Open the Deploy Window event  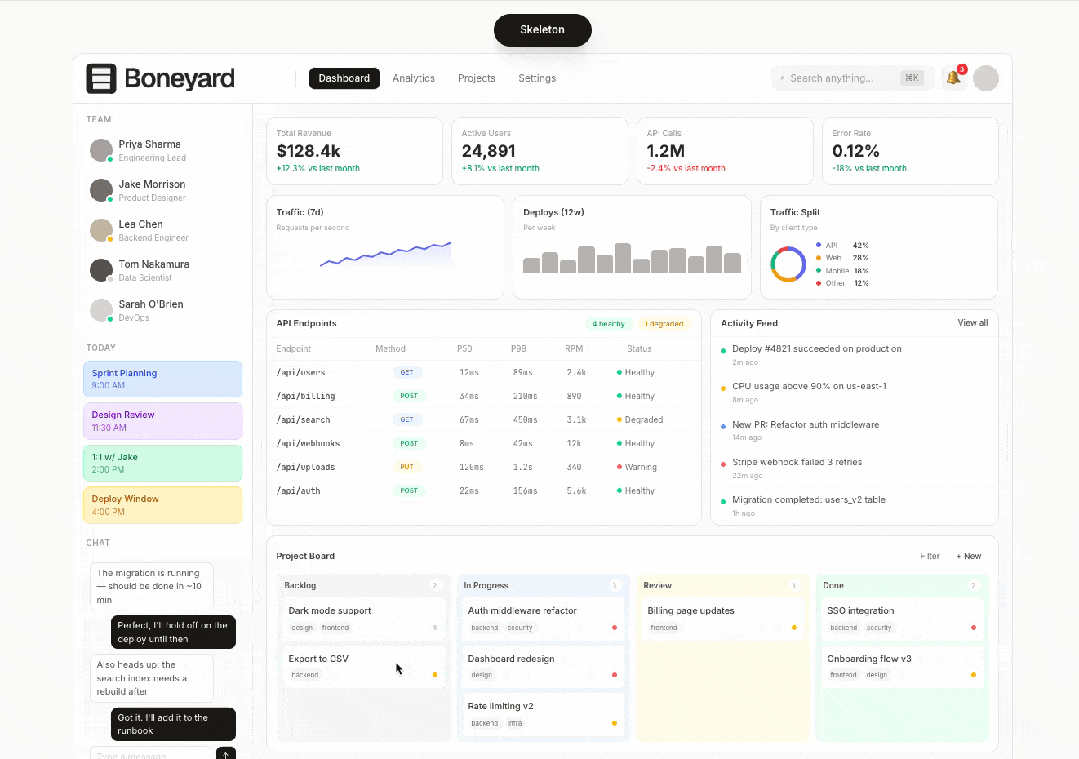162,505
